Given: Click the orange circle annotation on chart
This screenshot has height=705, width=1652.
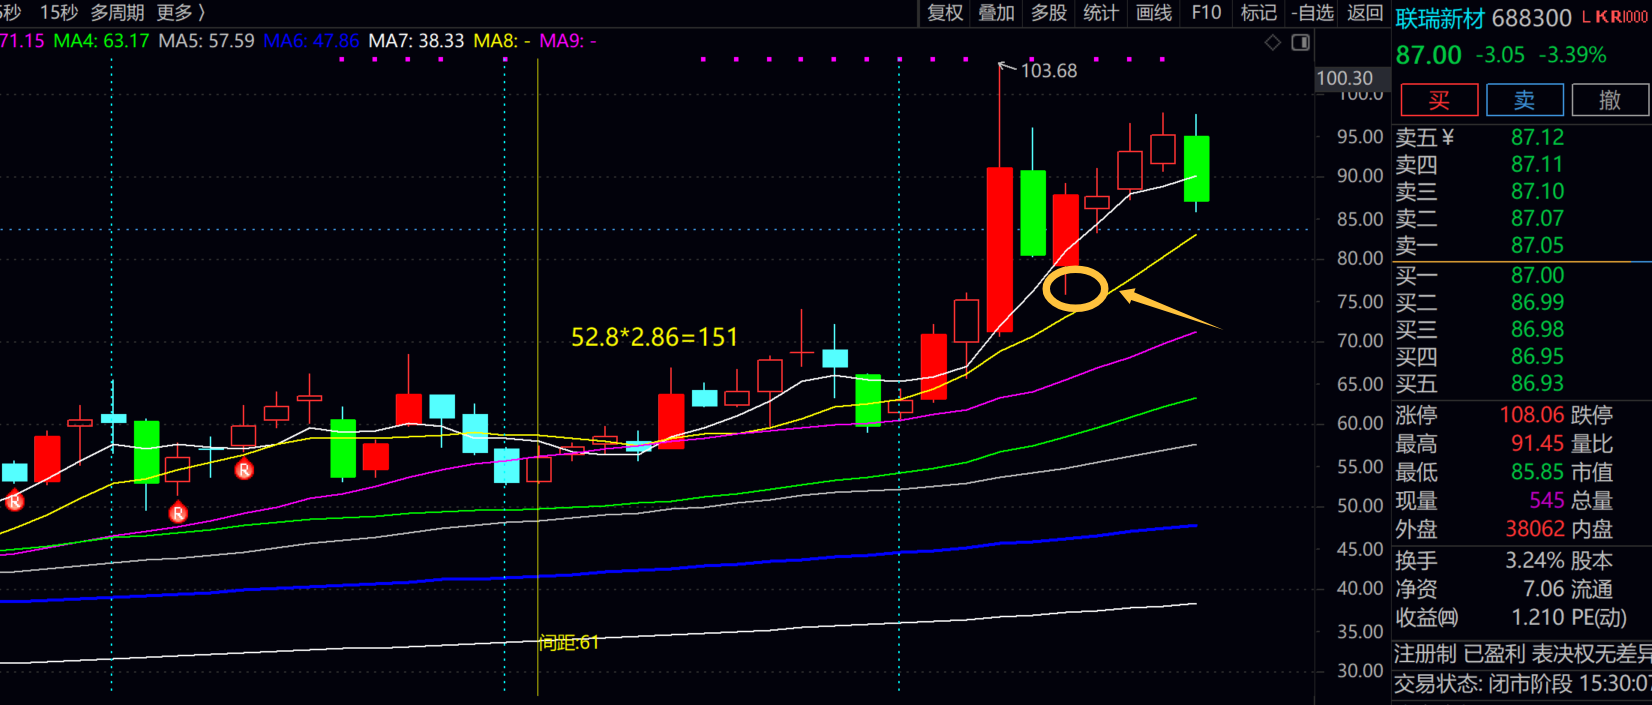Looking at the screenshot, I should (1075, 289).
